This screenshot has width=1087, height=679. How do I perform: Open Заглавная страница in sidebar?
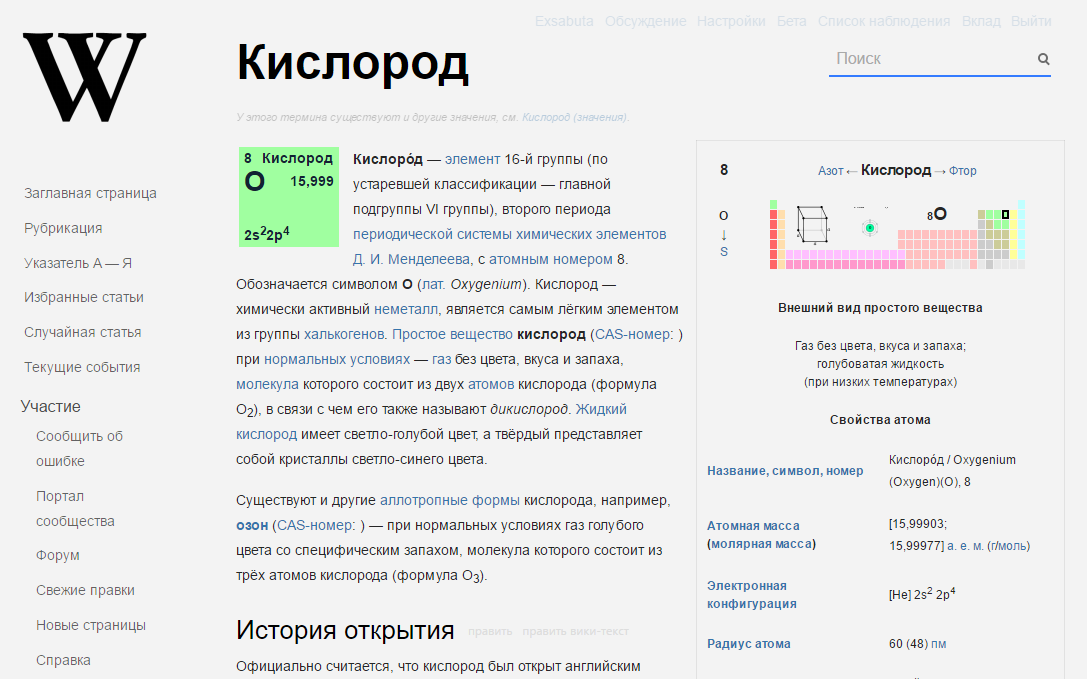[90, 194]
